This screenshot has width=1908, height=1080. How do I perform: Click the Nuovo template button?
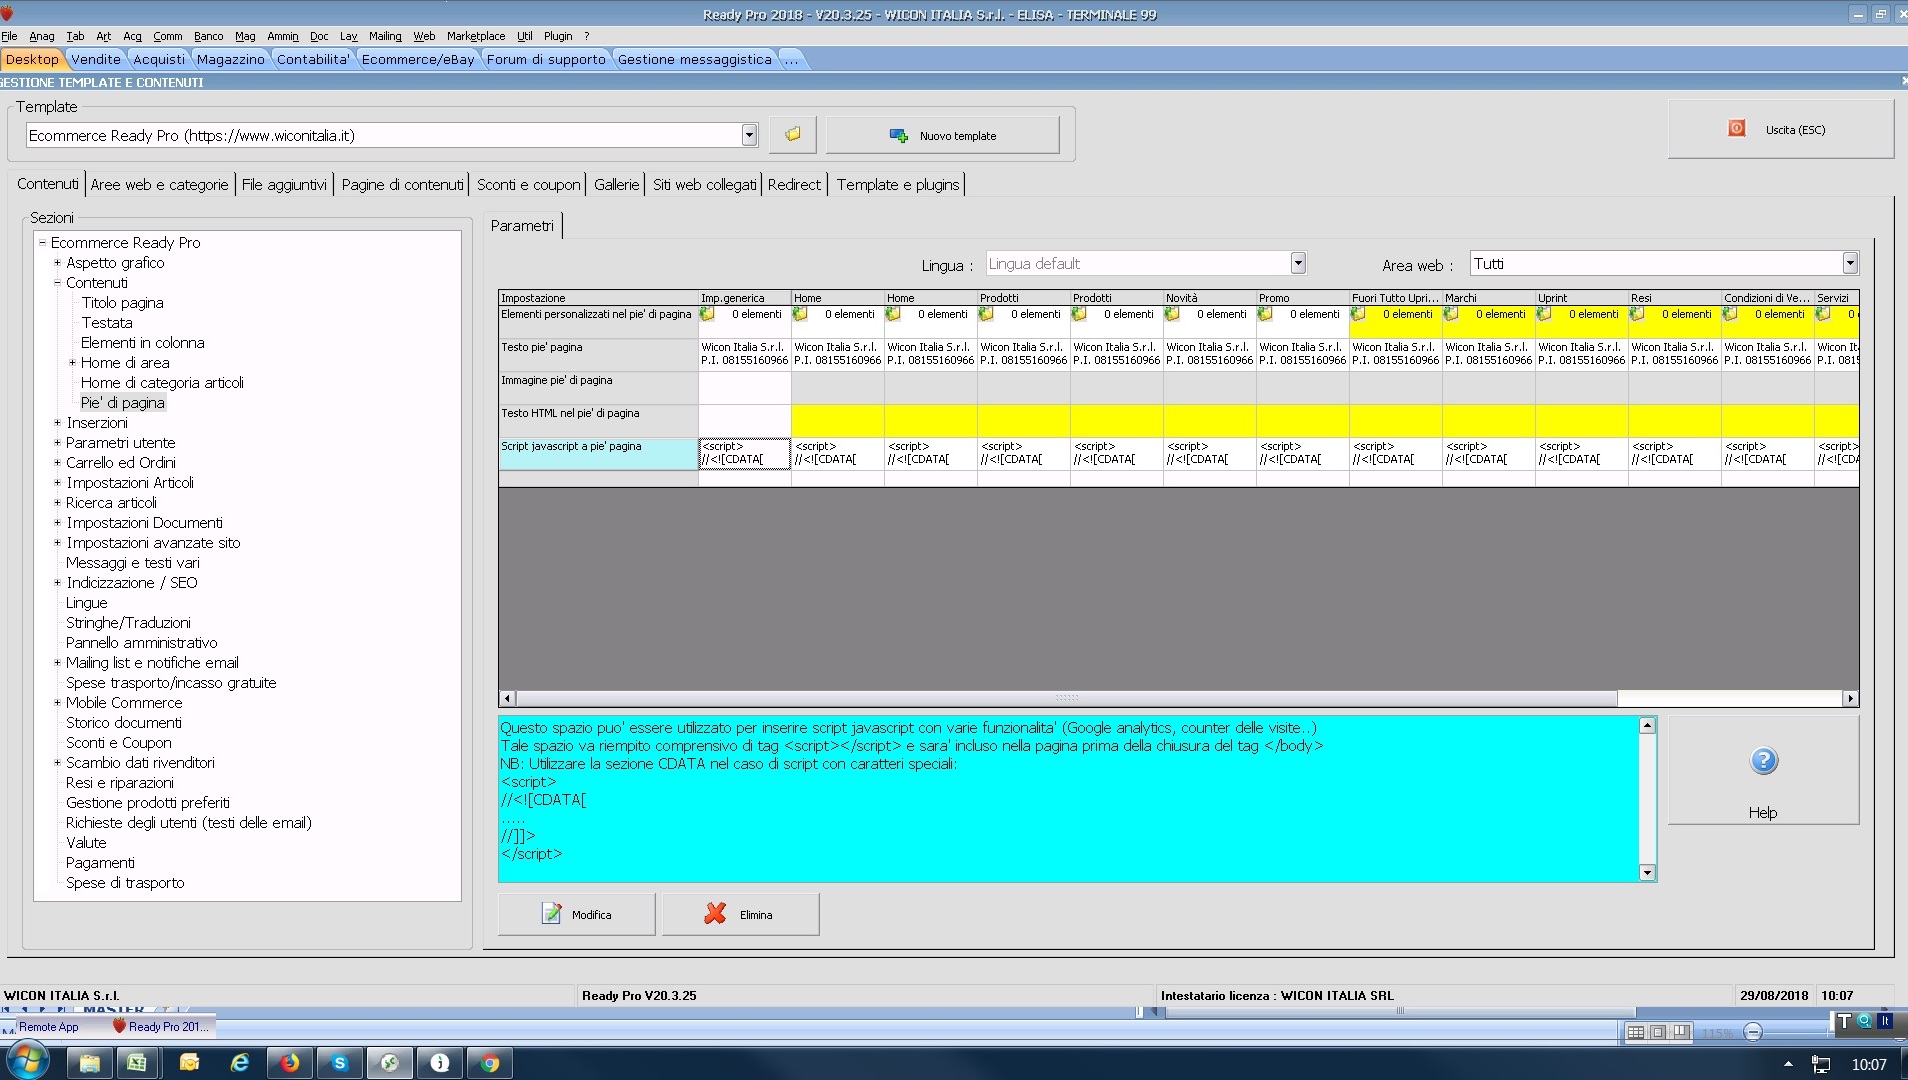coord(942,136)
